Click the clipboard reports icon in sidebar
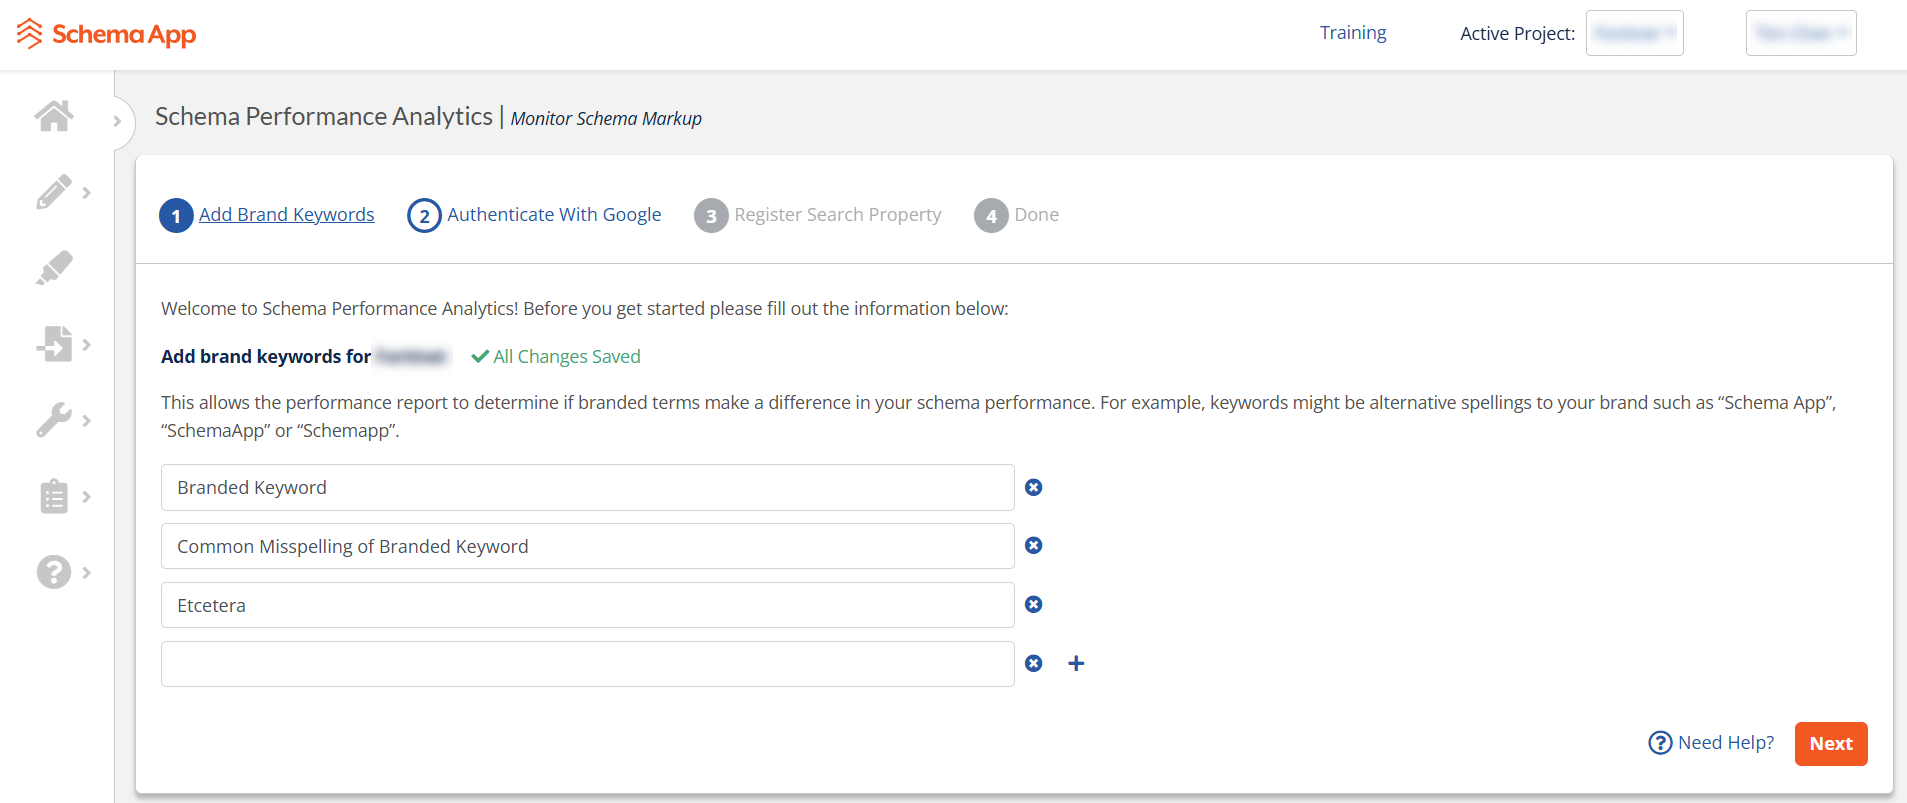The height and width of the screenshot is (803, 1907). pyautogui.click(x=54, y=496)
